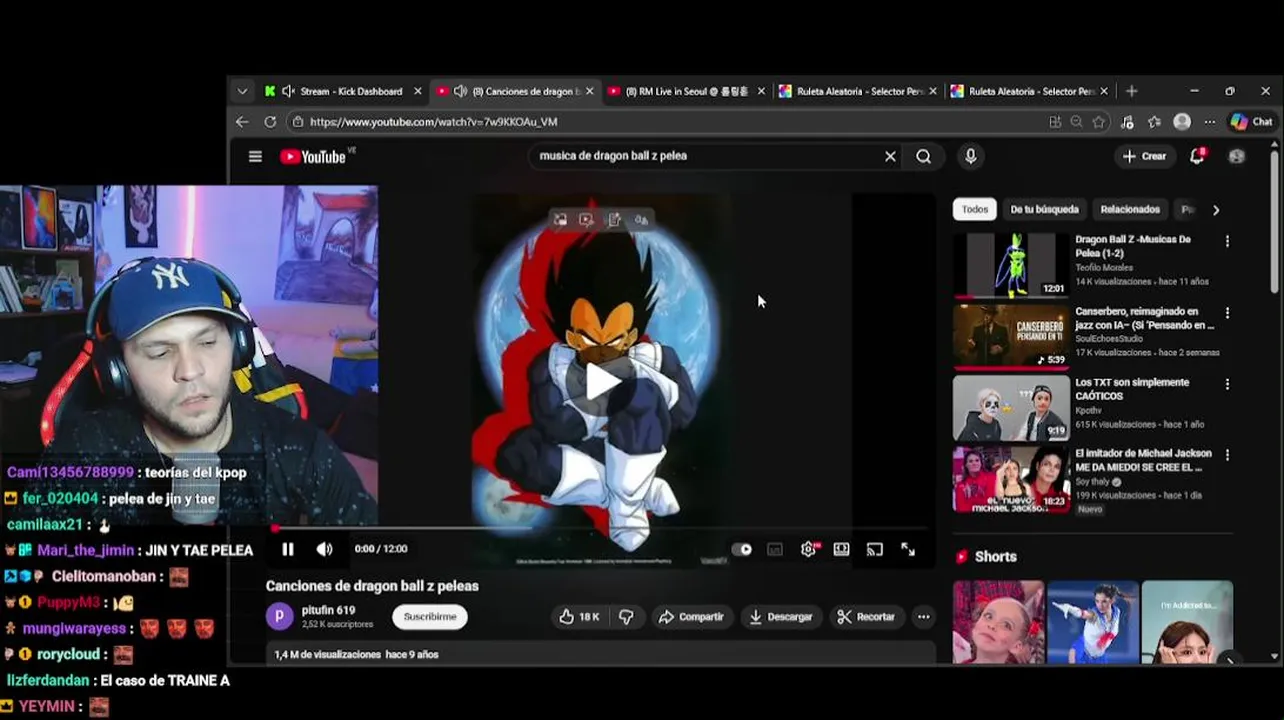This screenshot has height=720, width=1284.
Task: Open the browser zoom indicator
Action: (1077, 122)
